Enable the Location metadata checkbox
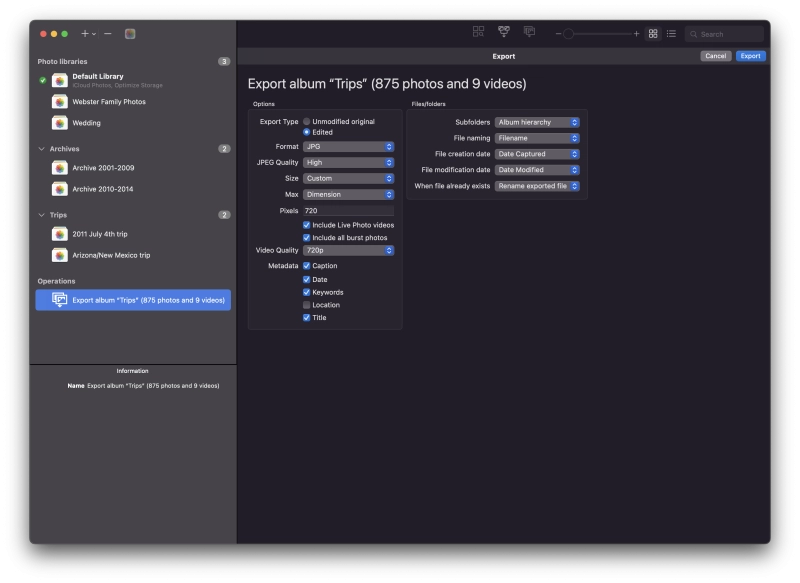This screenshot has width=800, height=583. coord(307,305)
